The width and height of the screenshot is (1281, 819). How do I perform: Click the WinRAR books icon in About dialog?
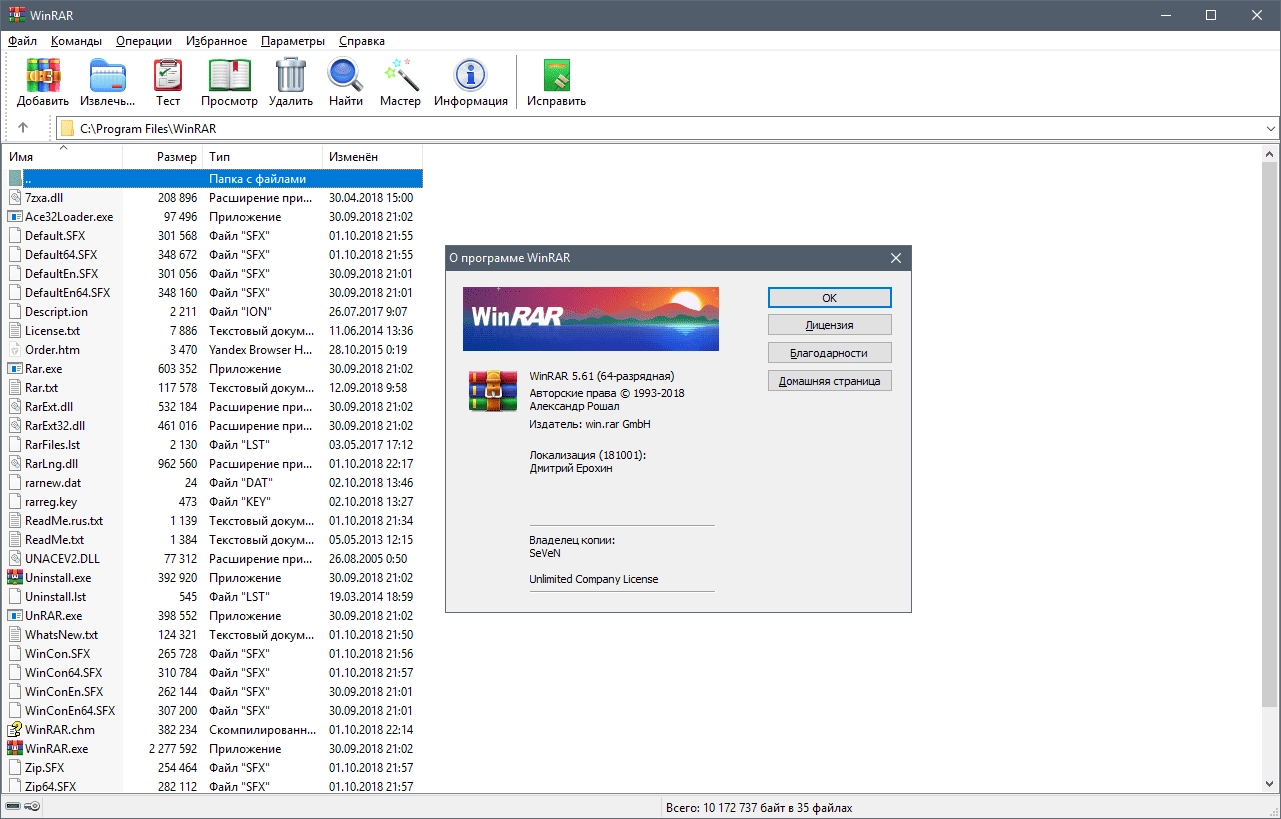click(492, 390)
